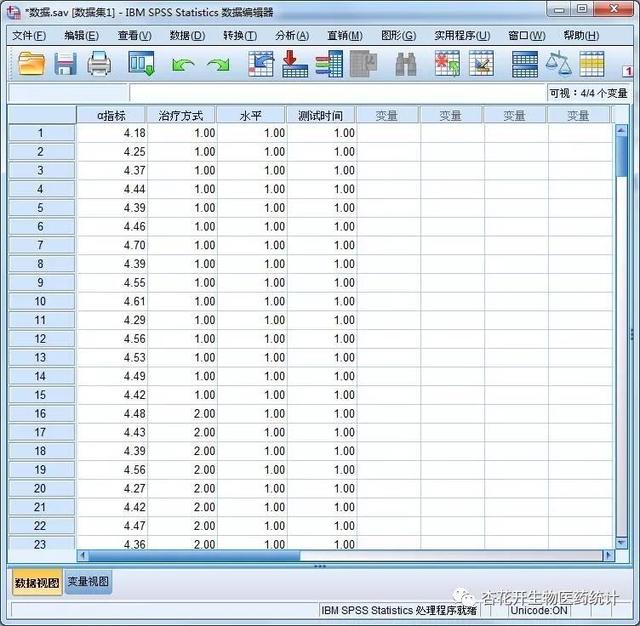The height and width of the screenshot is (626, 640).
Task: Open the 图形(G) menu
Action: click(x=398, y=36)
